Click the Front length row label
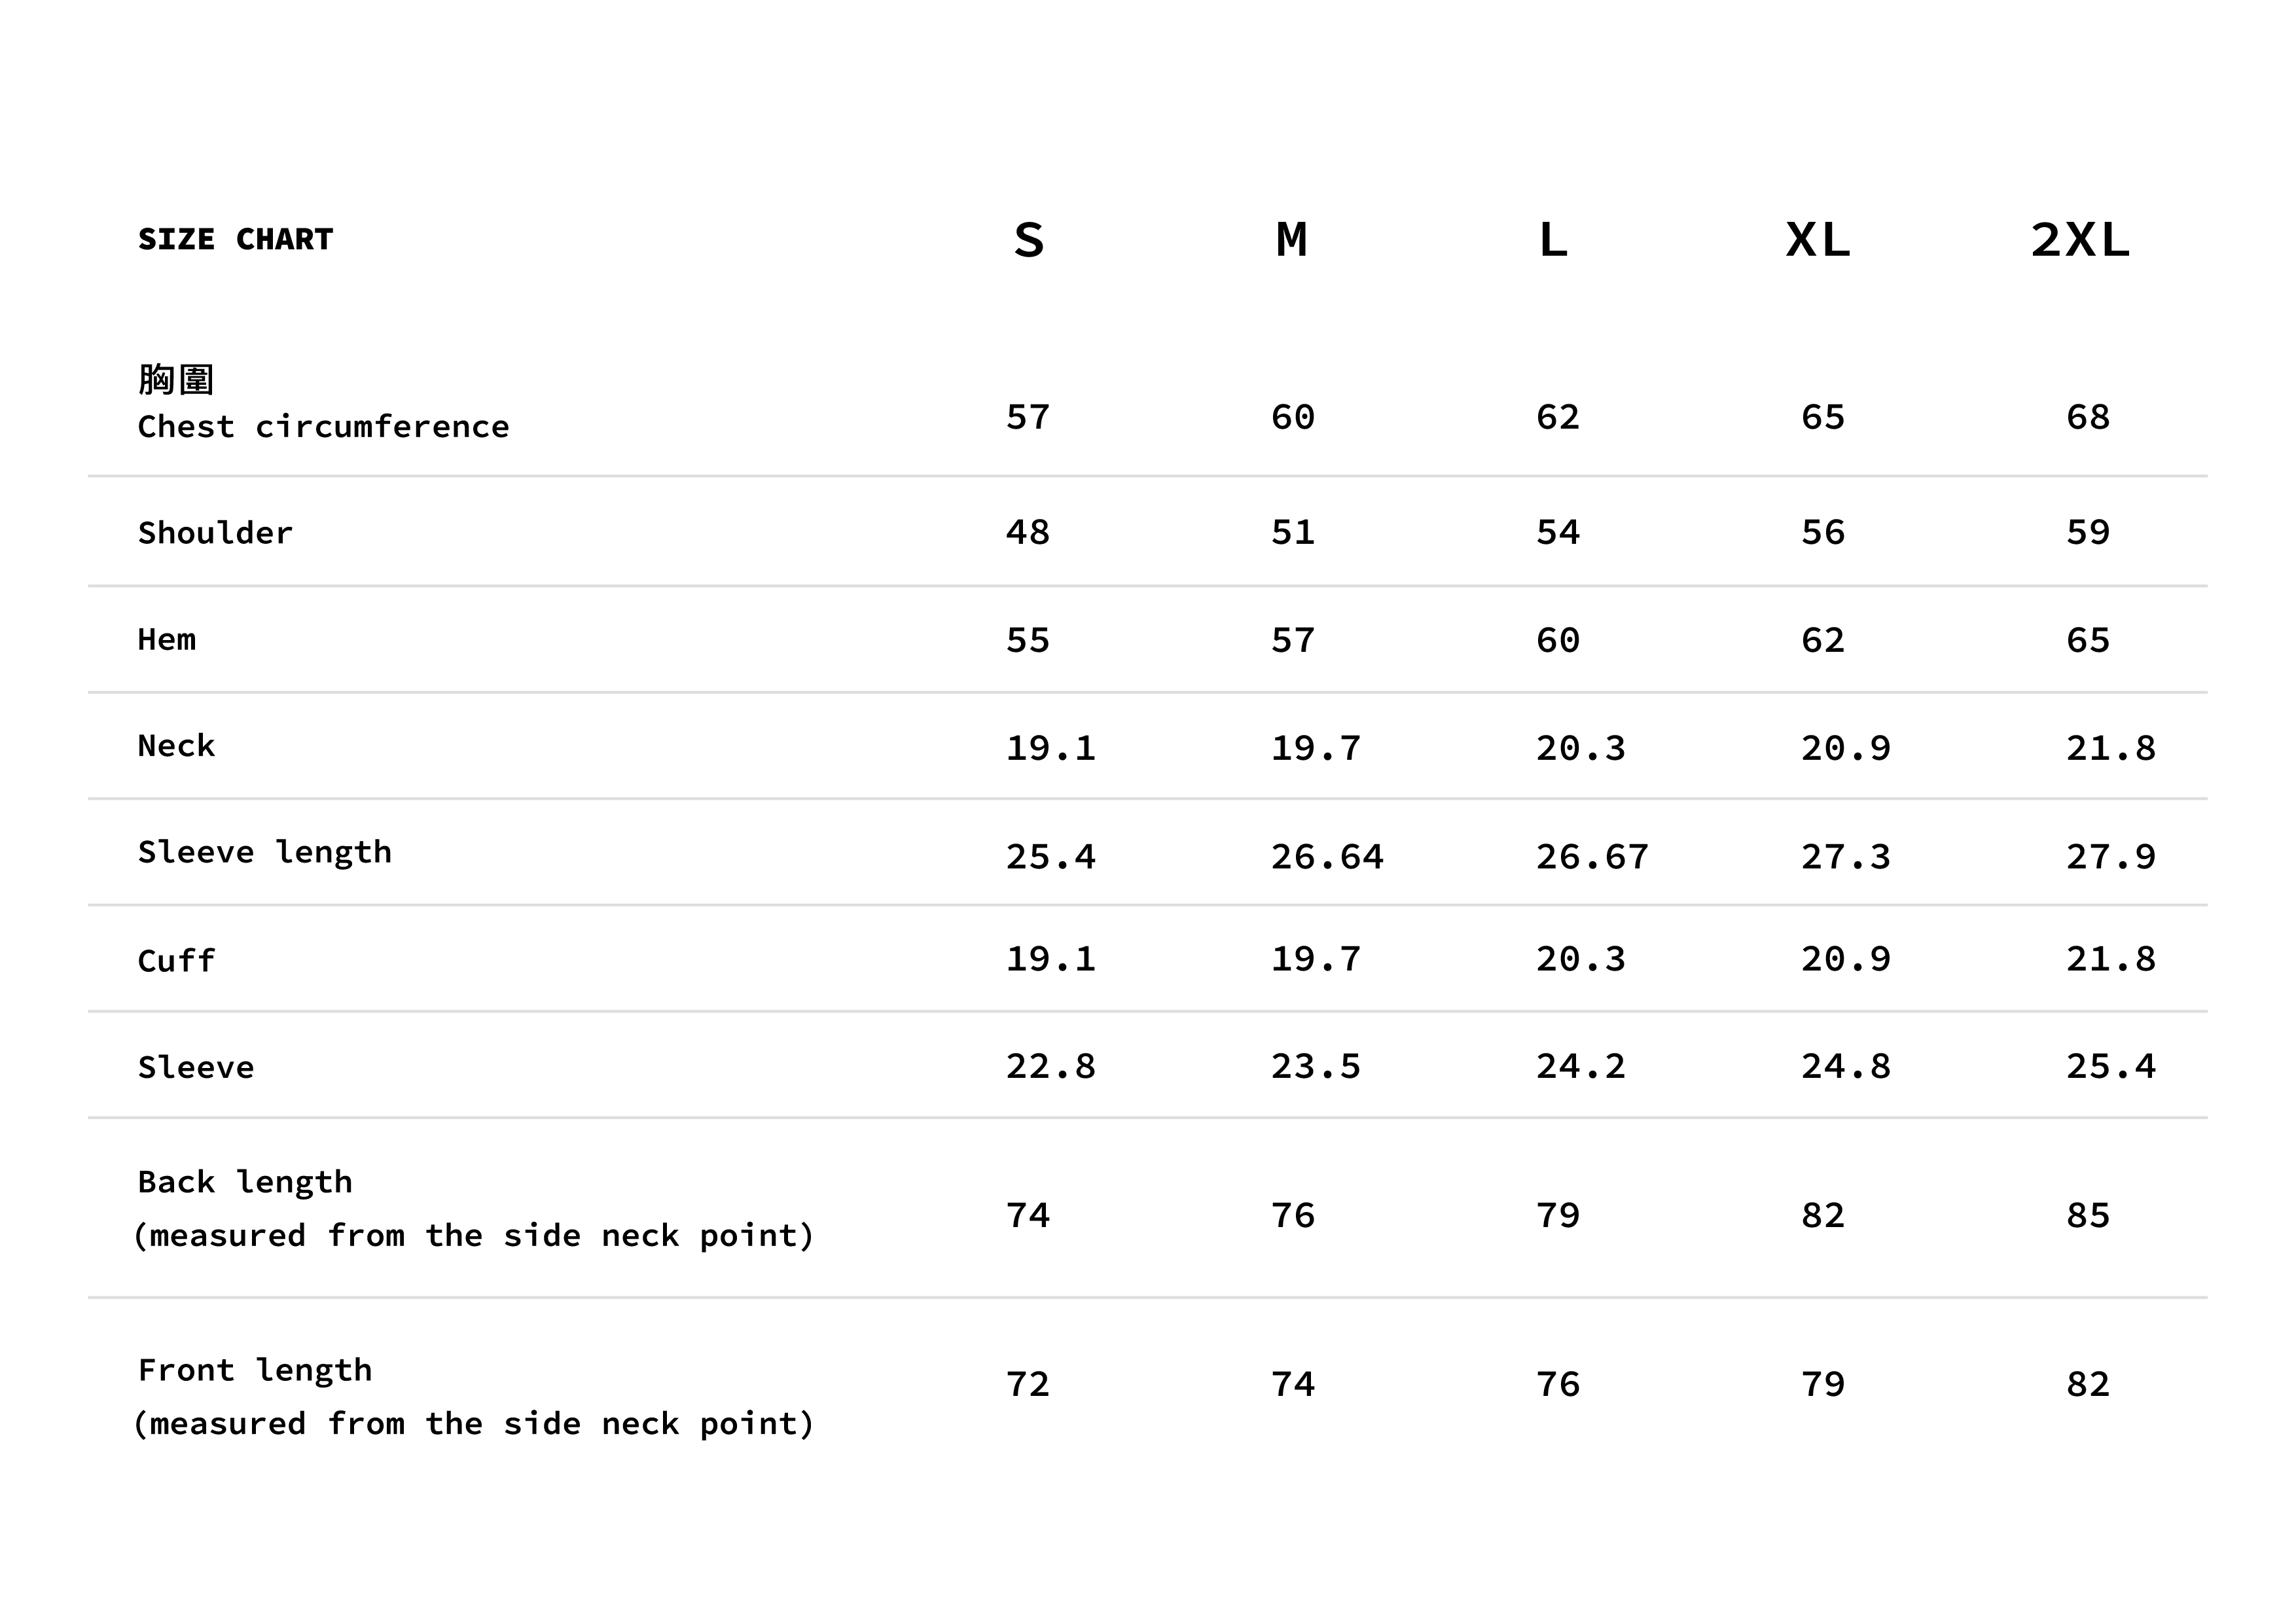This screenshot has height=1623, width=2296. coord(255,1370)
